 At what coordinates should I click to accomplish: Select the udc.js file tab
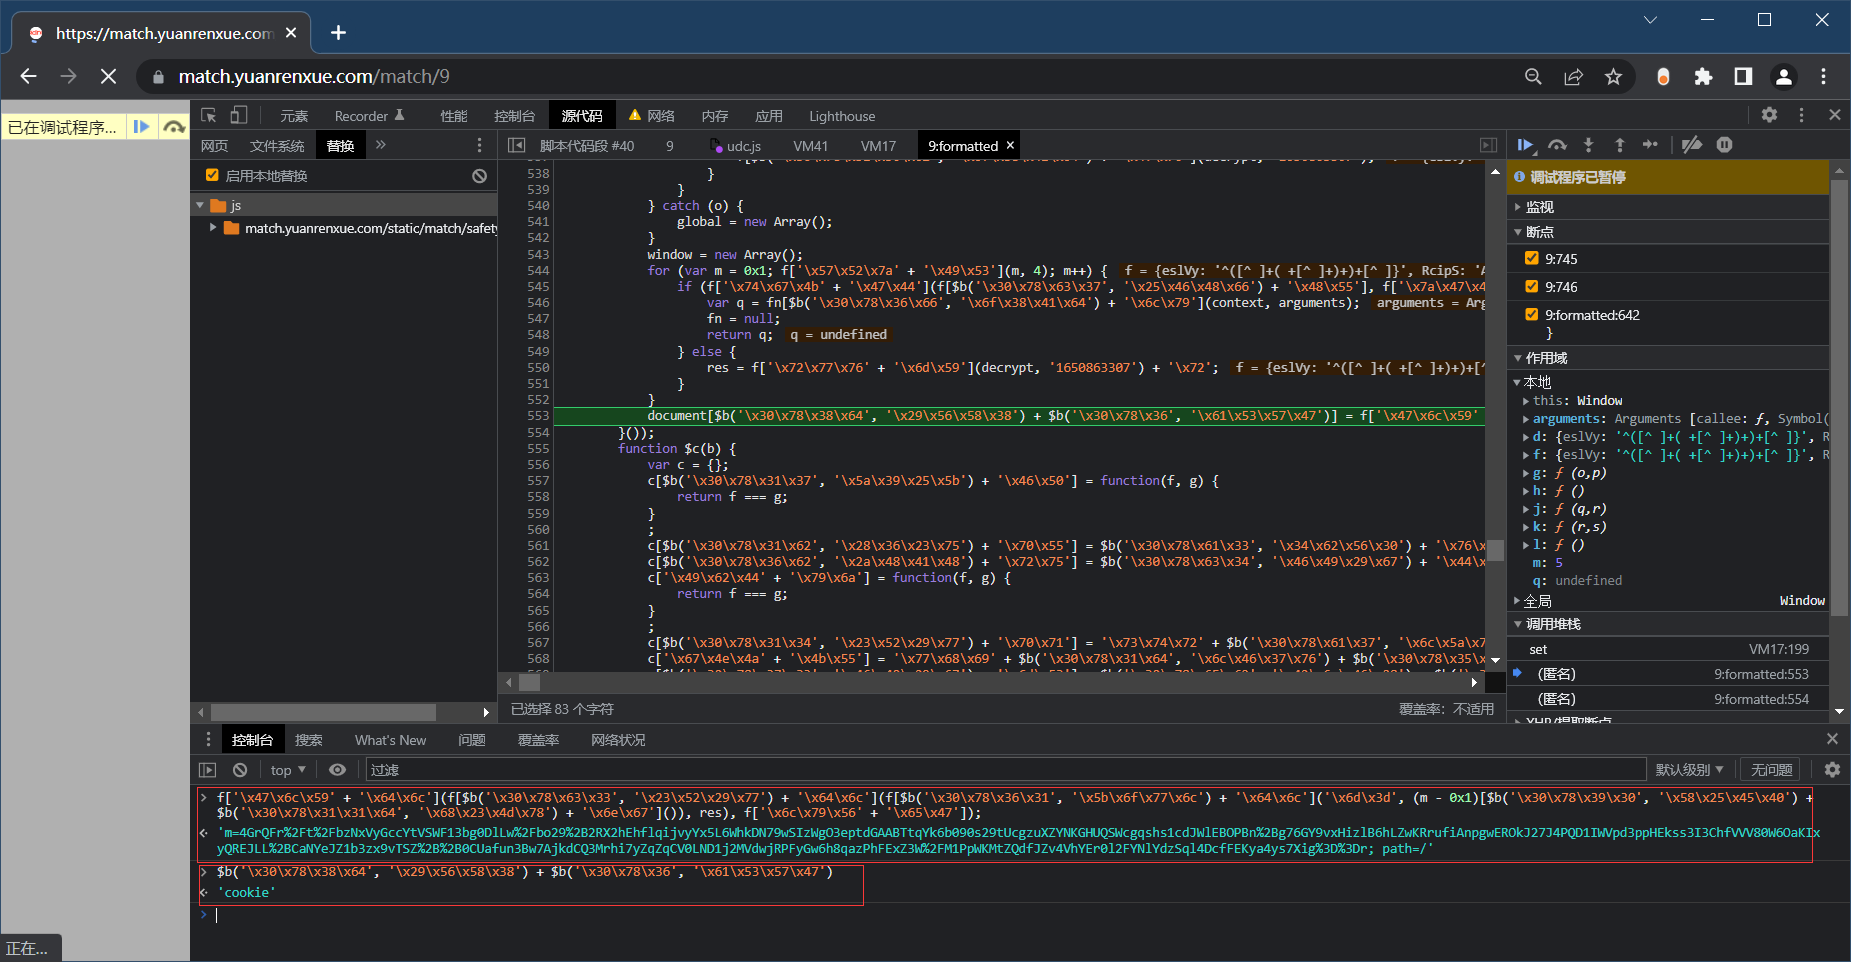click(736, 146)
